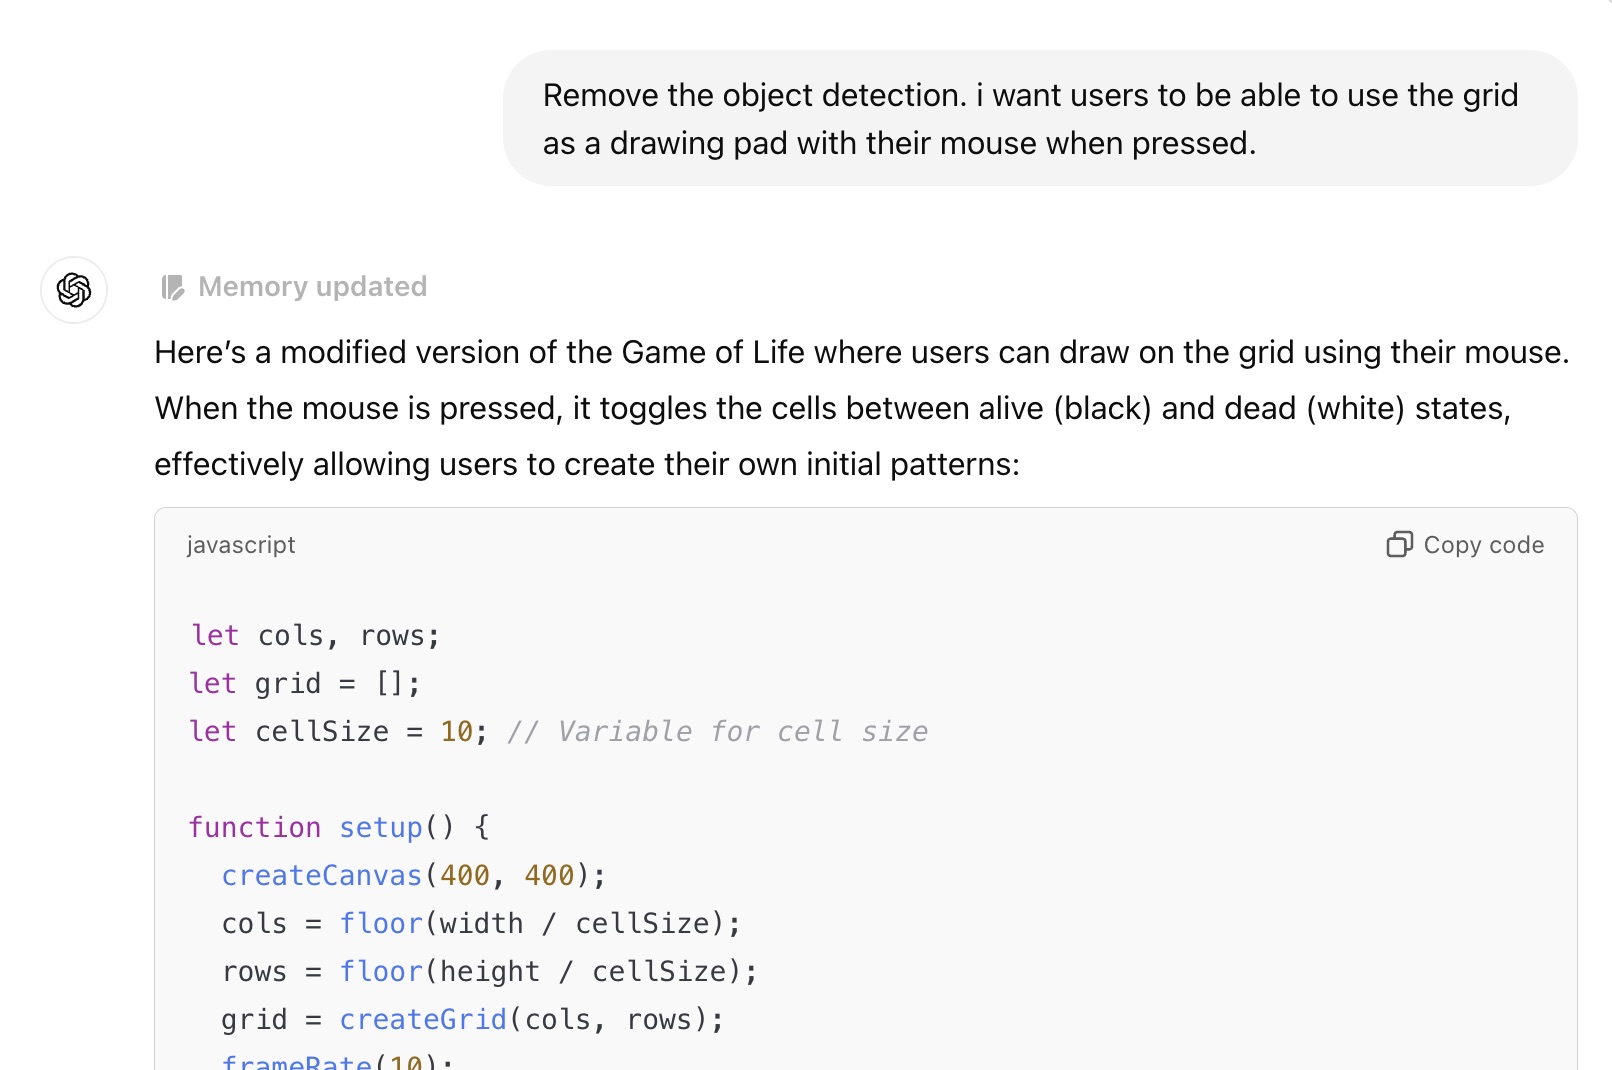The image size is (1612, 1070).
Task: Click the ChatGPT logo avatar
Action: (x=74, y=290)
